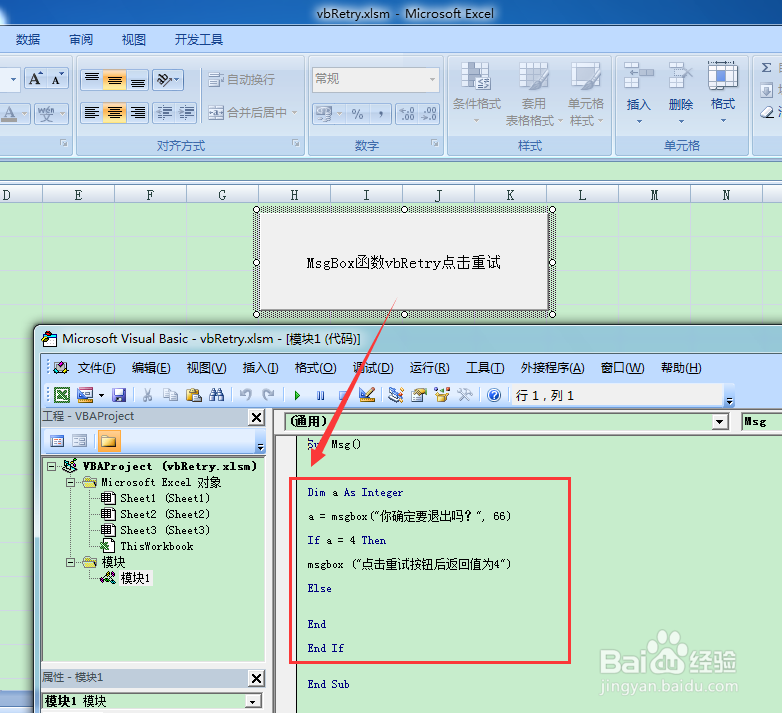Open Object Browser icon in VBA toolbar
Image resolution: width=782 pixels, height=713 pixels.
(442, 395)
